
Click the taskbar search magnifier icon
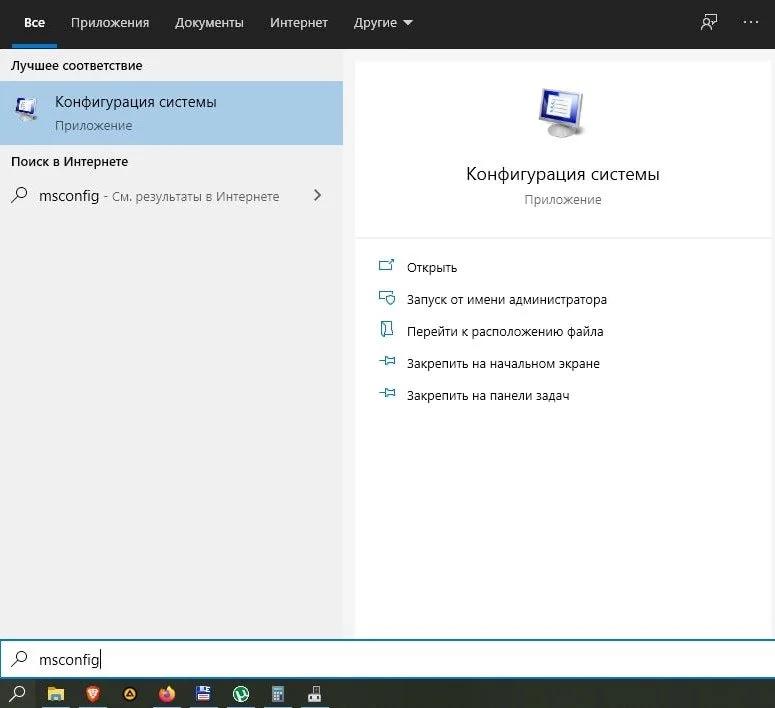[17, 694]
